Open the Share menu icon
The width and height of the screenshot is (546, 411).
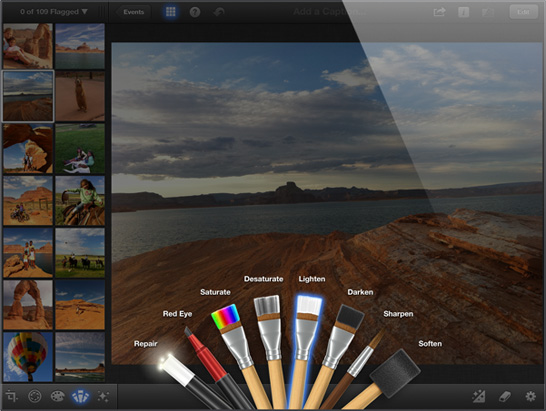pyautogui.click(x=439, y=12)
